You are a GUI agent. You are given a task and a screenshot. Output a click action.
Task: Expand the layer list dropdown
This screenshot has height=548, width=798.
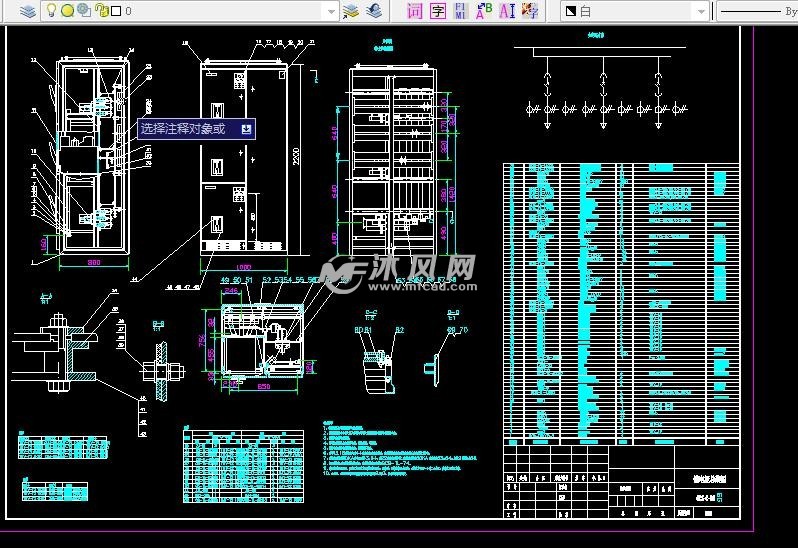[x=330, y=11]
